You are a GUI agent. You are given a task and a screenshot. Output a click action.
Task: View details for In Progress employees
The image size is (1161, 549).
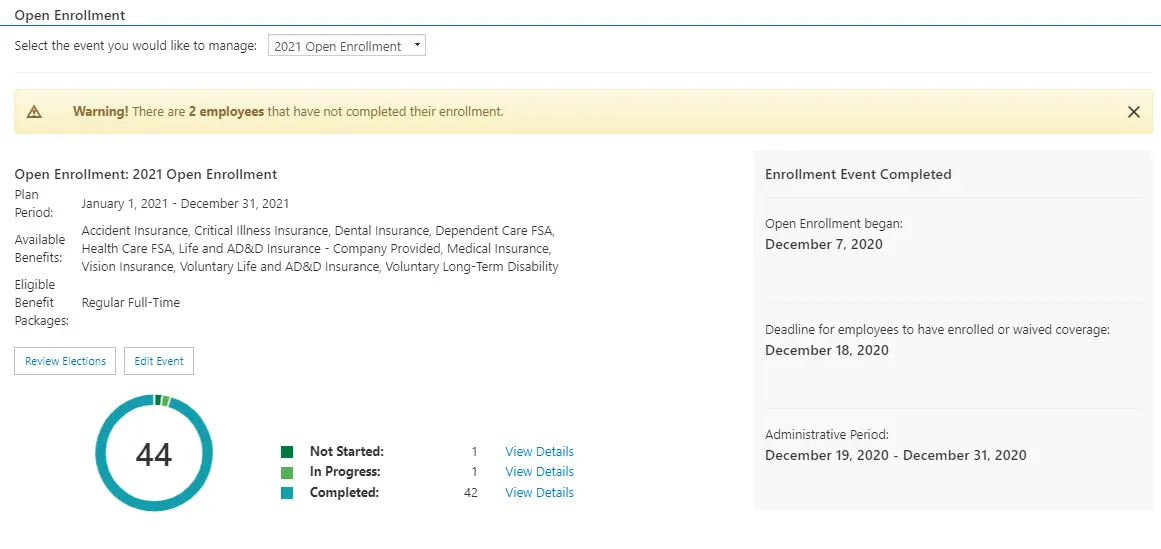coord(539,472)
